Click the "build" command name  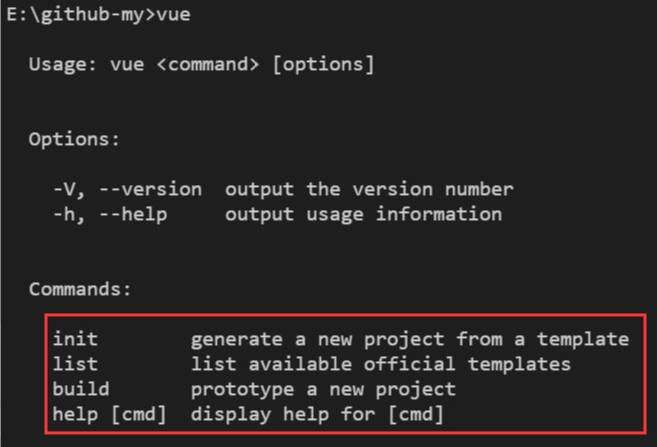point(81,388)
